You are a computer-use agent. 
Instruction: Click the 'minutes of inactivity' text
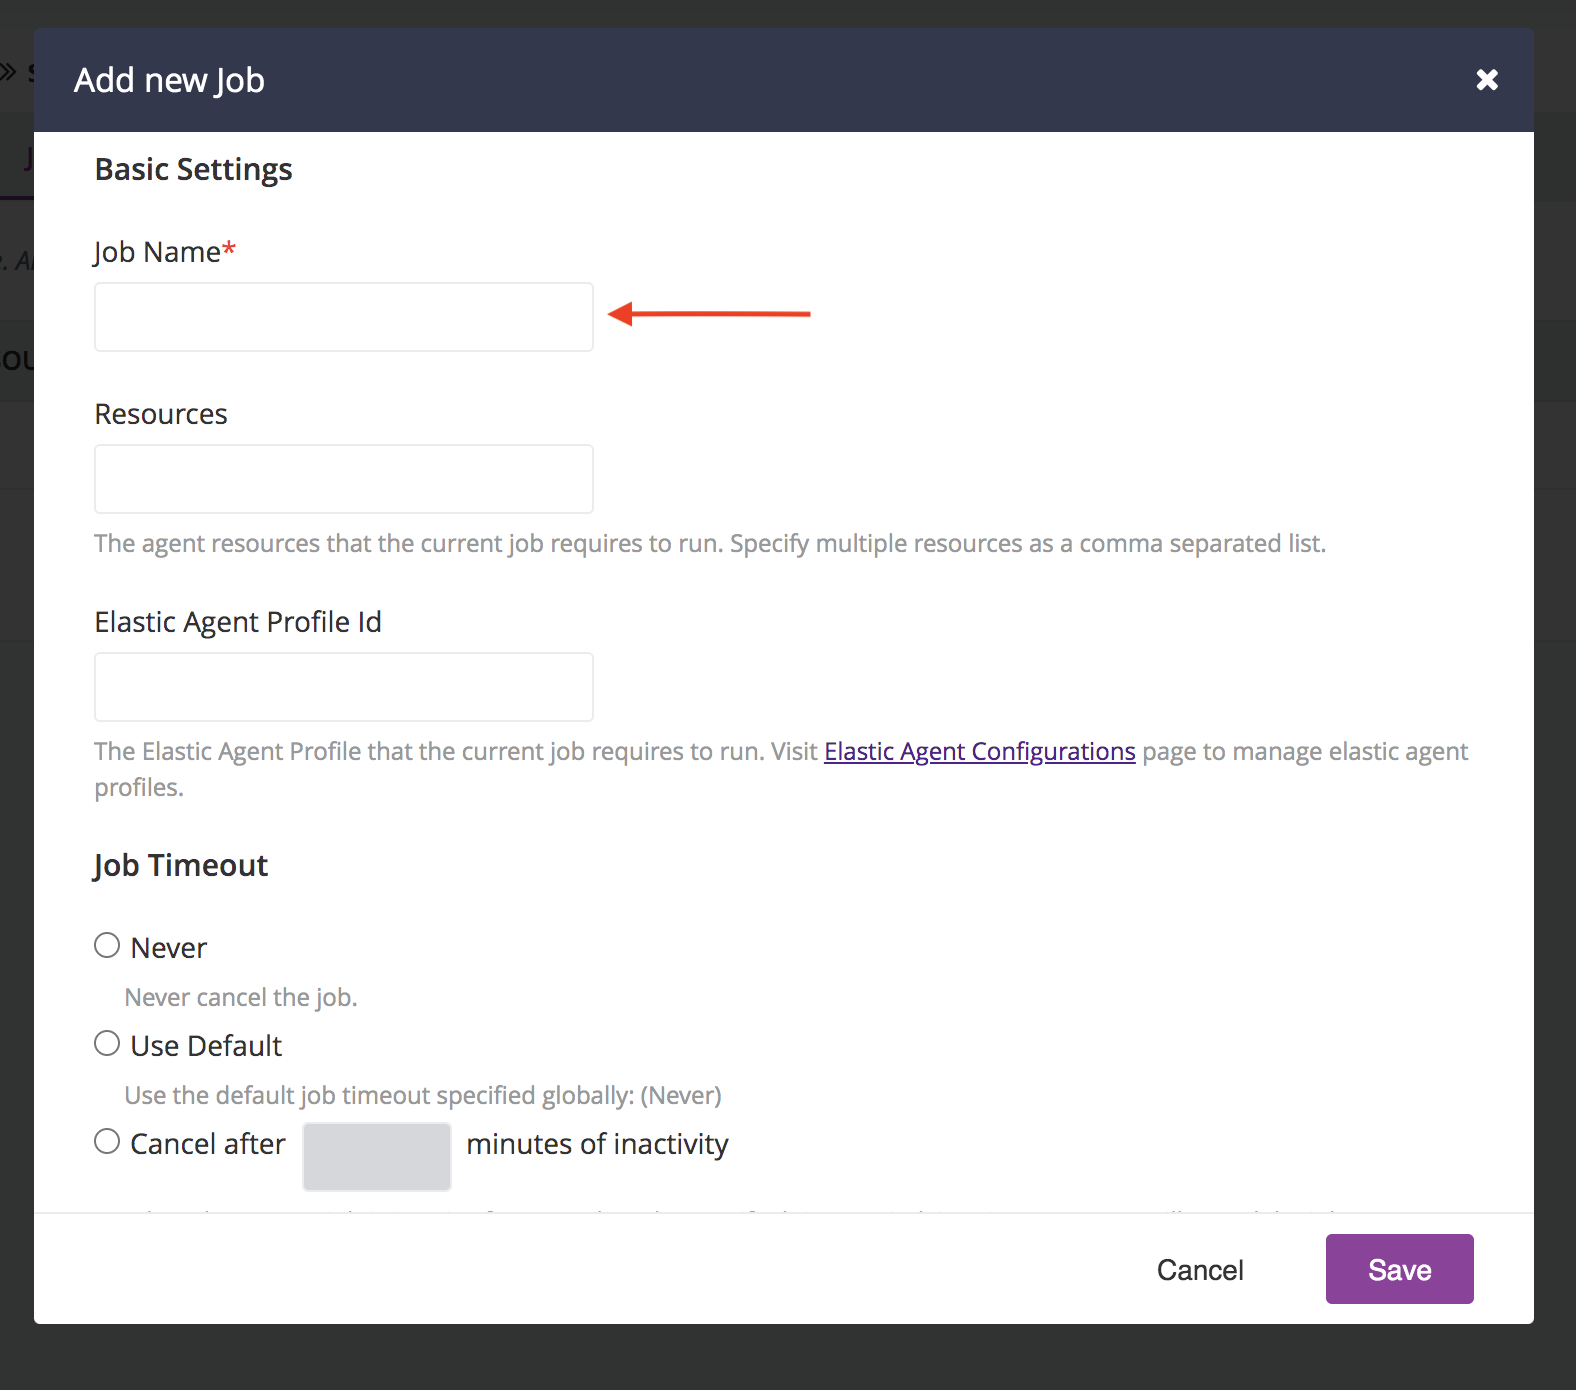click(598, 1144)
